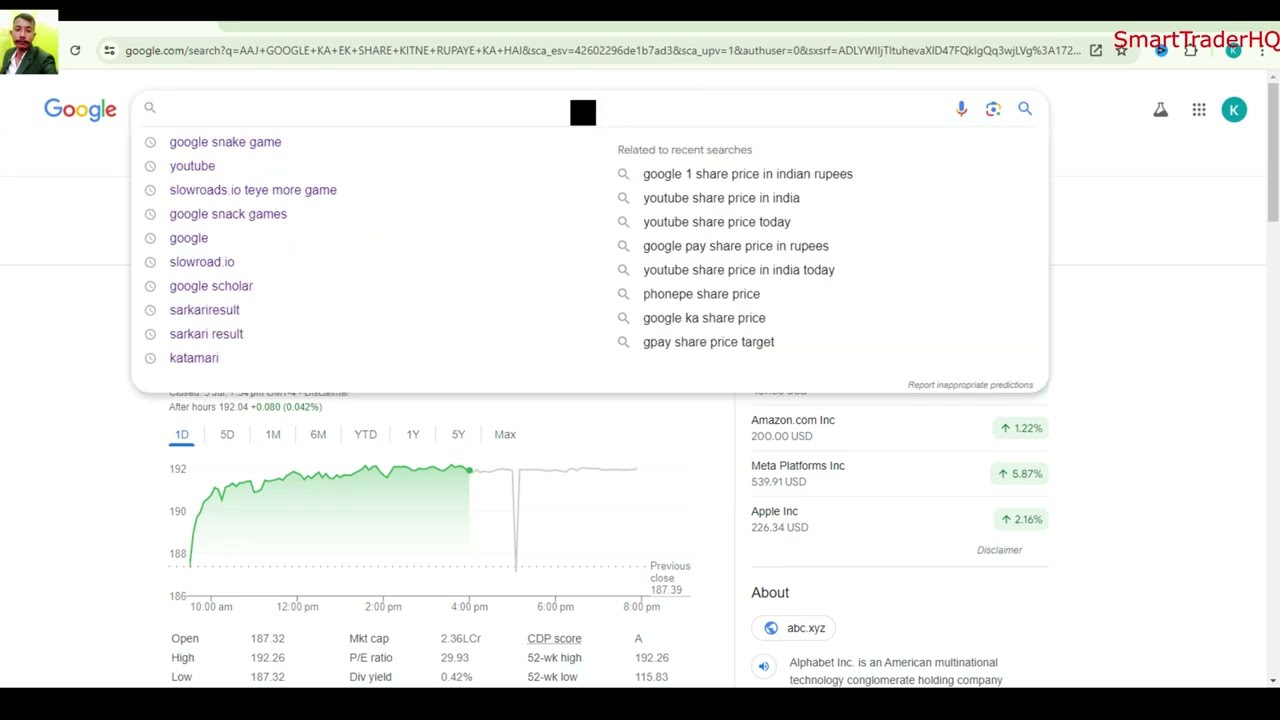Click clock icon beside katamari
The height and width of the screenshot is (720, 1280).
coord(150,358)
